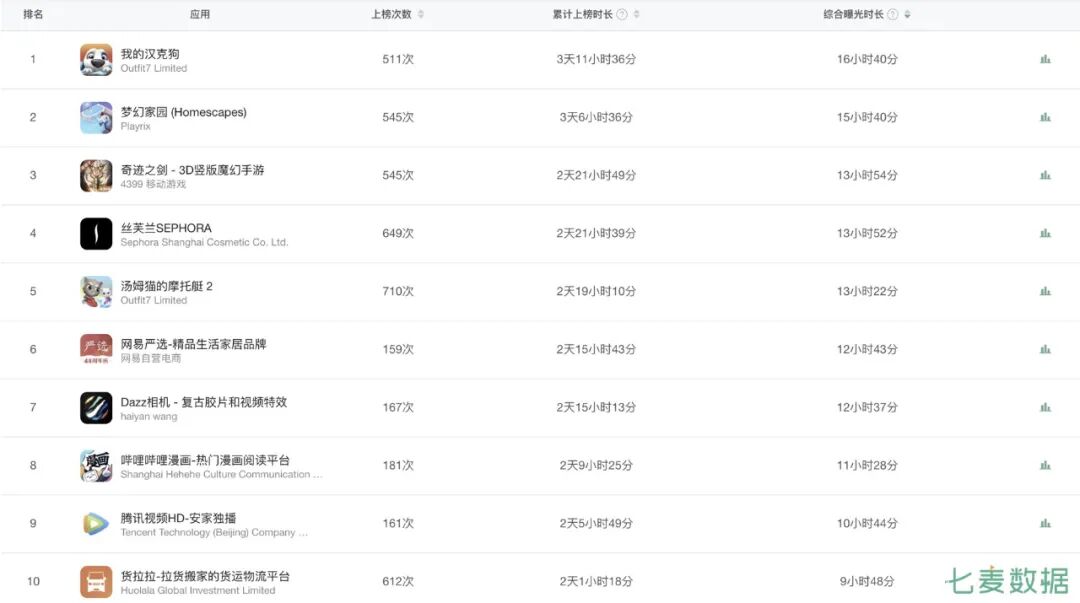This screenshot has height=603, width=1080.
Task: Select the 161次 cell
Action: click(x=398, y=523)
